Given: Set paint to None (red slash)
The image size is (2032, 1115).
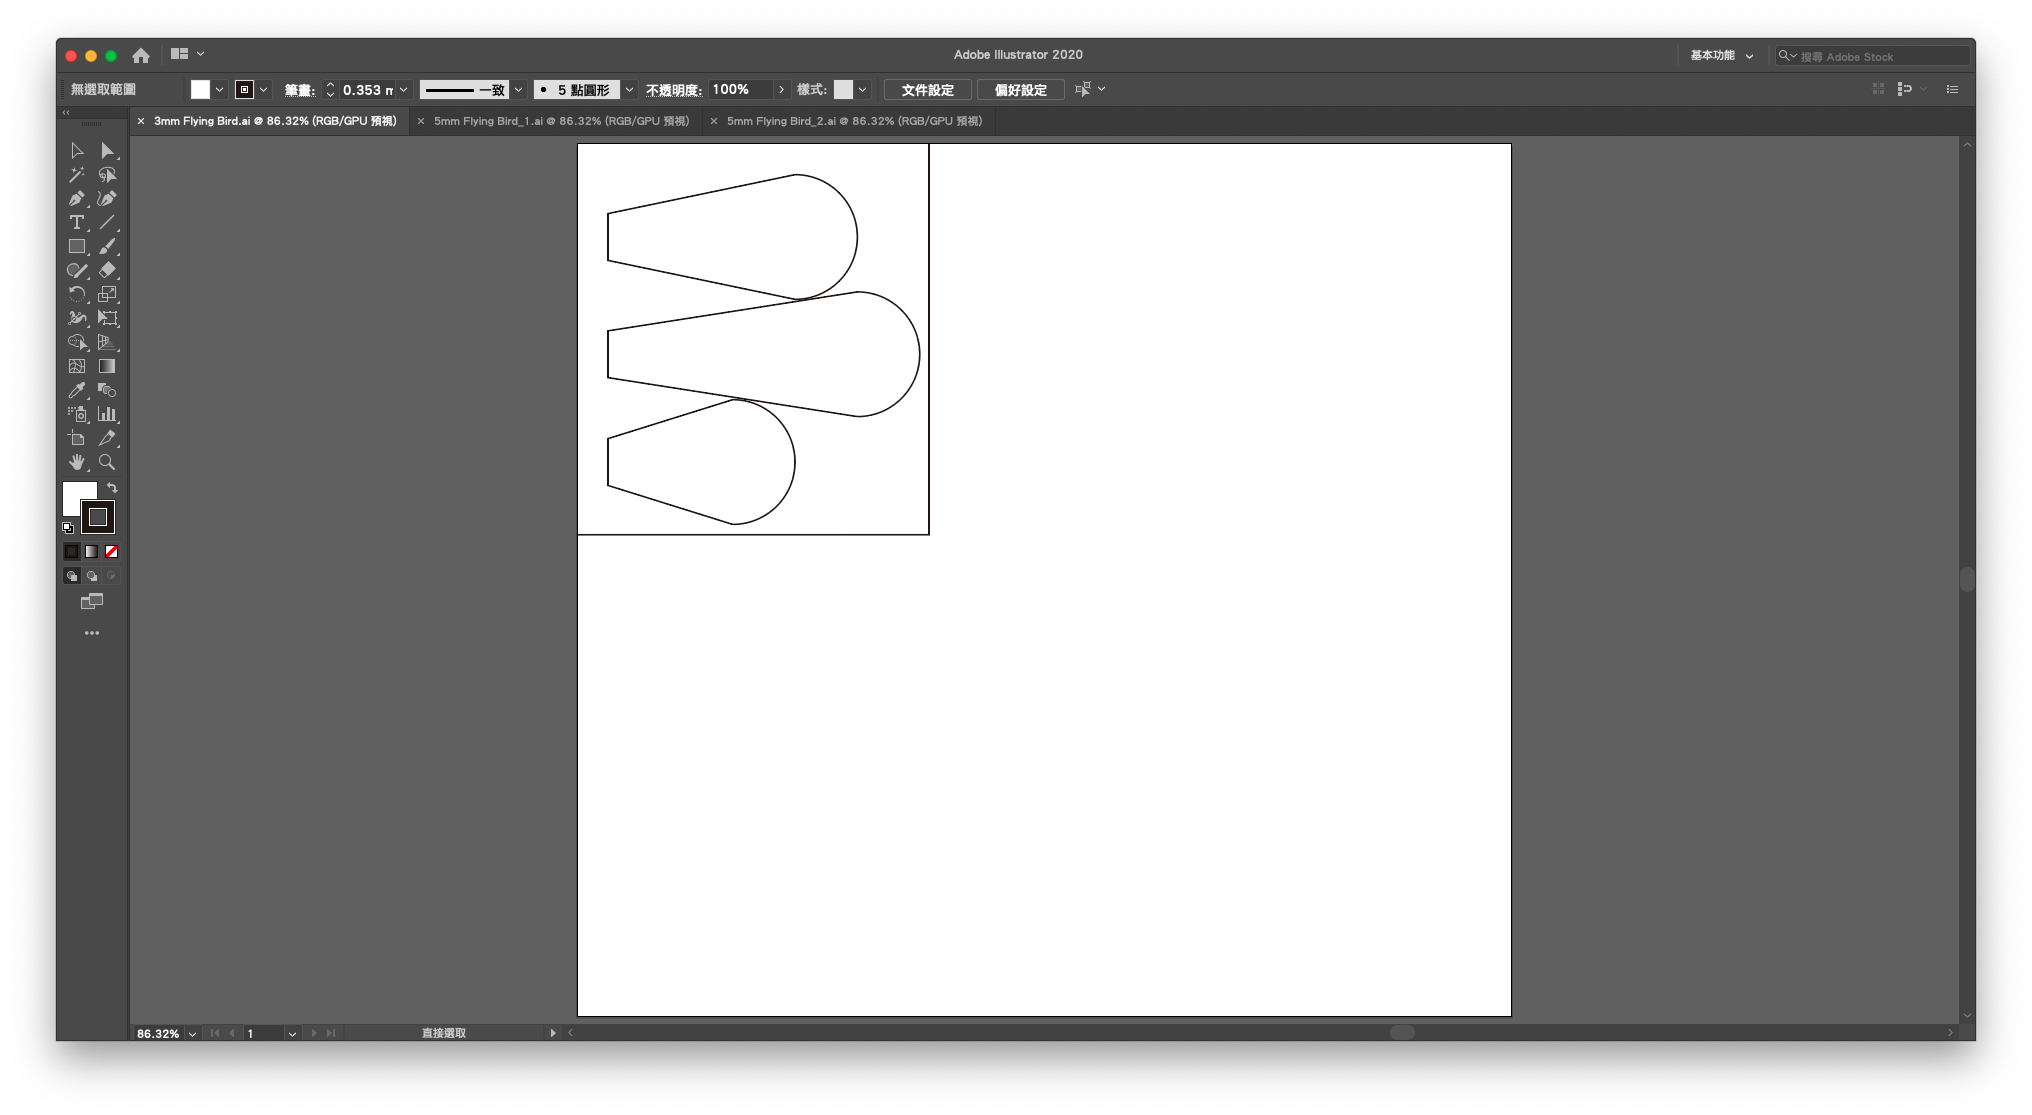Looking at the screenshot, I should point(112,552).
